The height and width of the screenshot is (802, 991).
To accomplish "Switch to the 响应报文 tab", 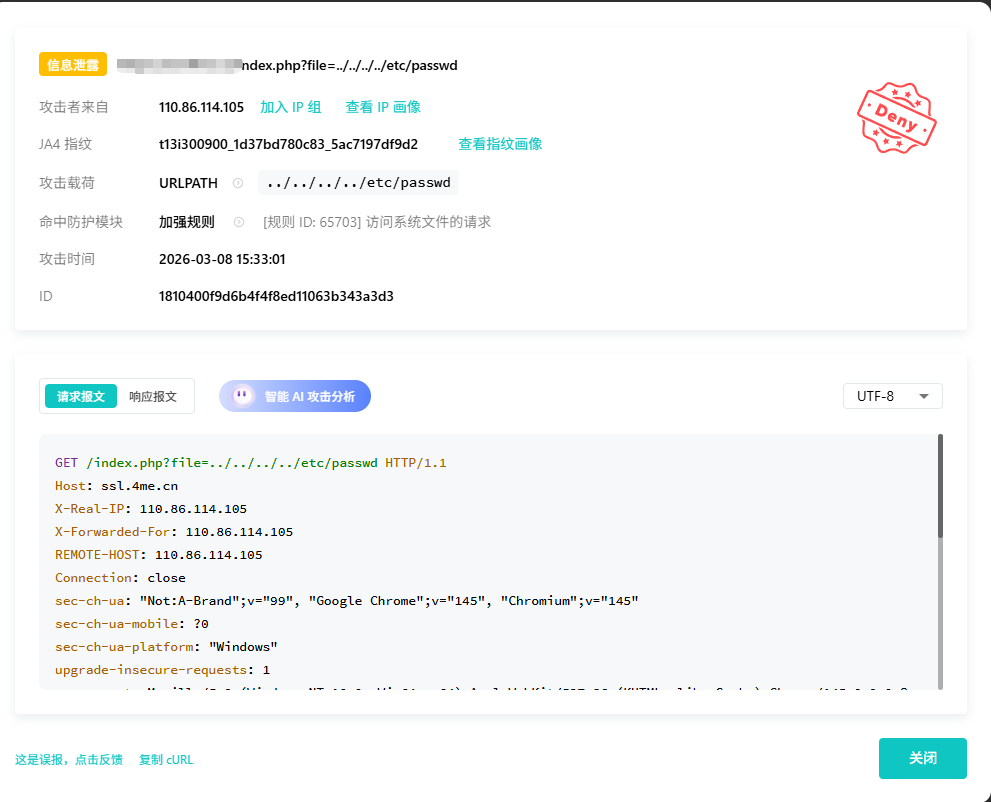I will [153, 396].
